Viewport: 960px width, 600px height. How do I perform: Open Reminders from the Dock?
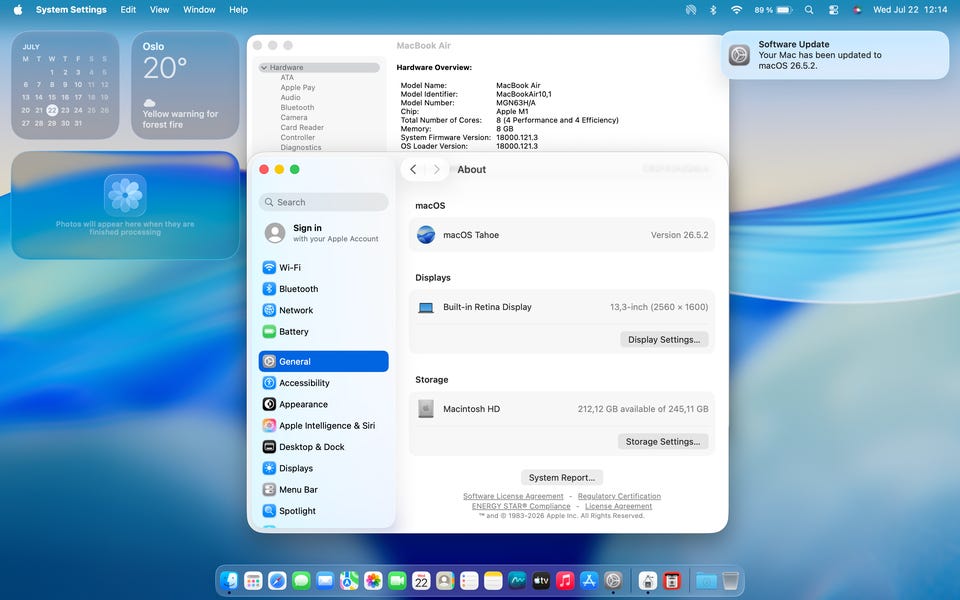(x=469, y=580)
